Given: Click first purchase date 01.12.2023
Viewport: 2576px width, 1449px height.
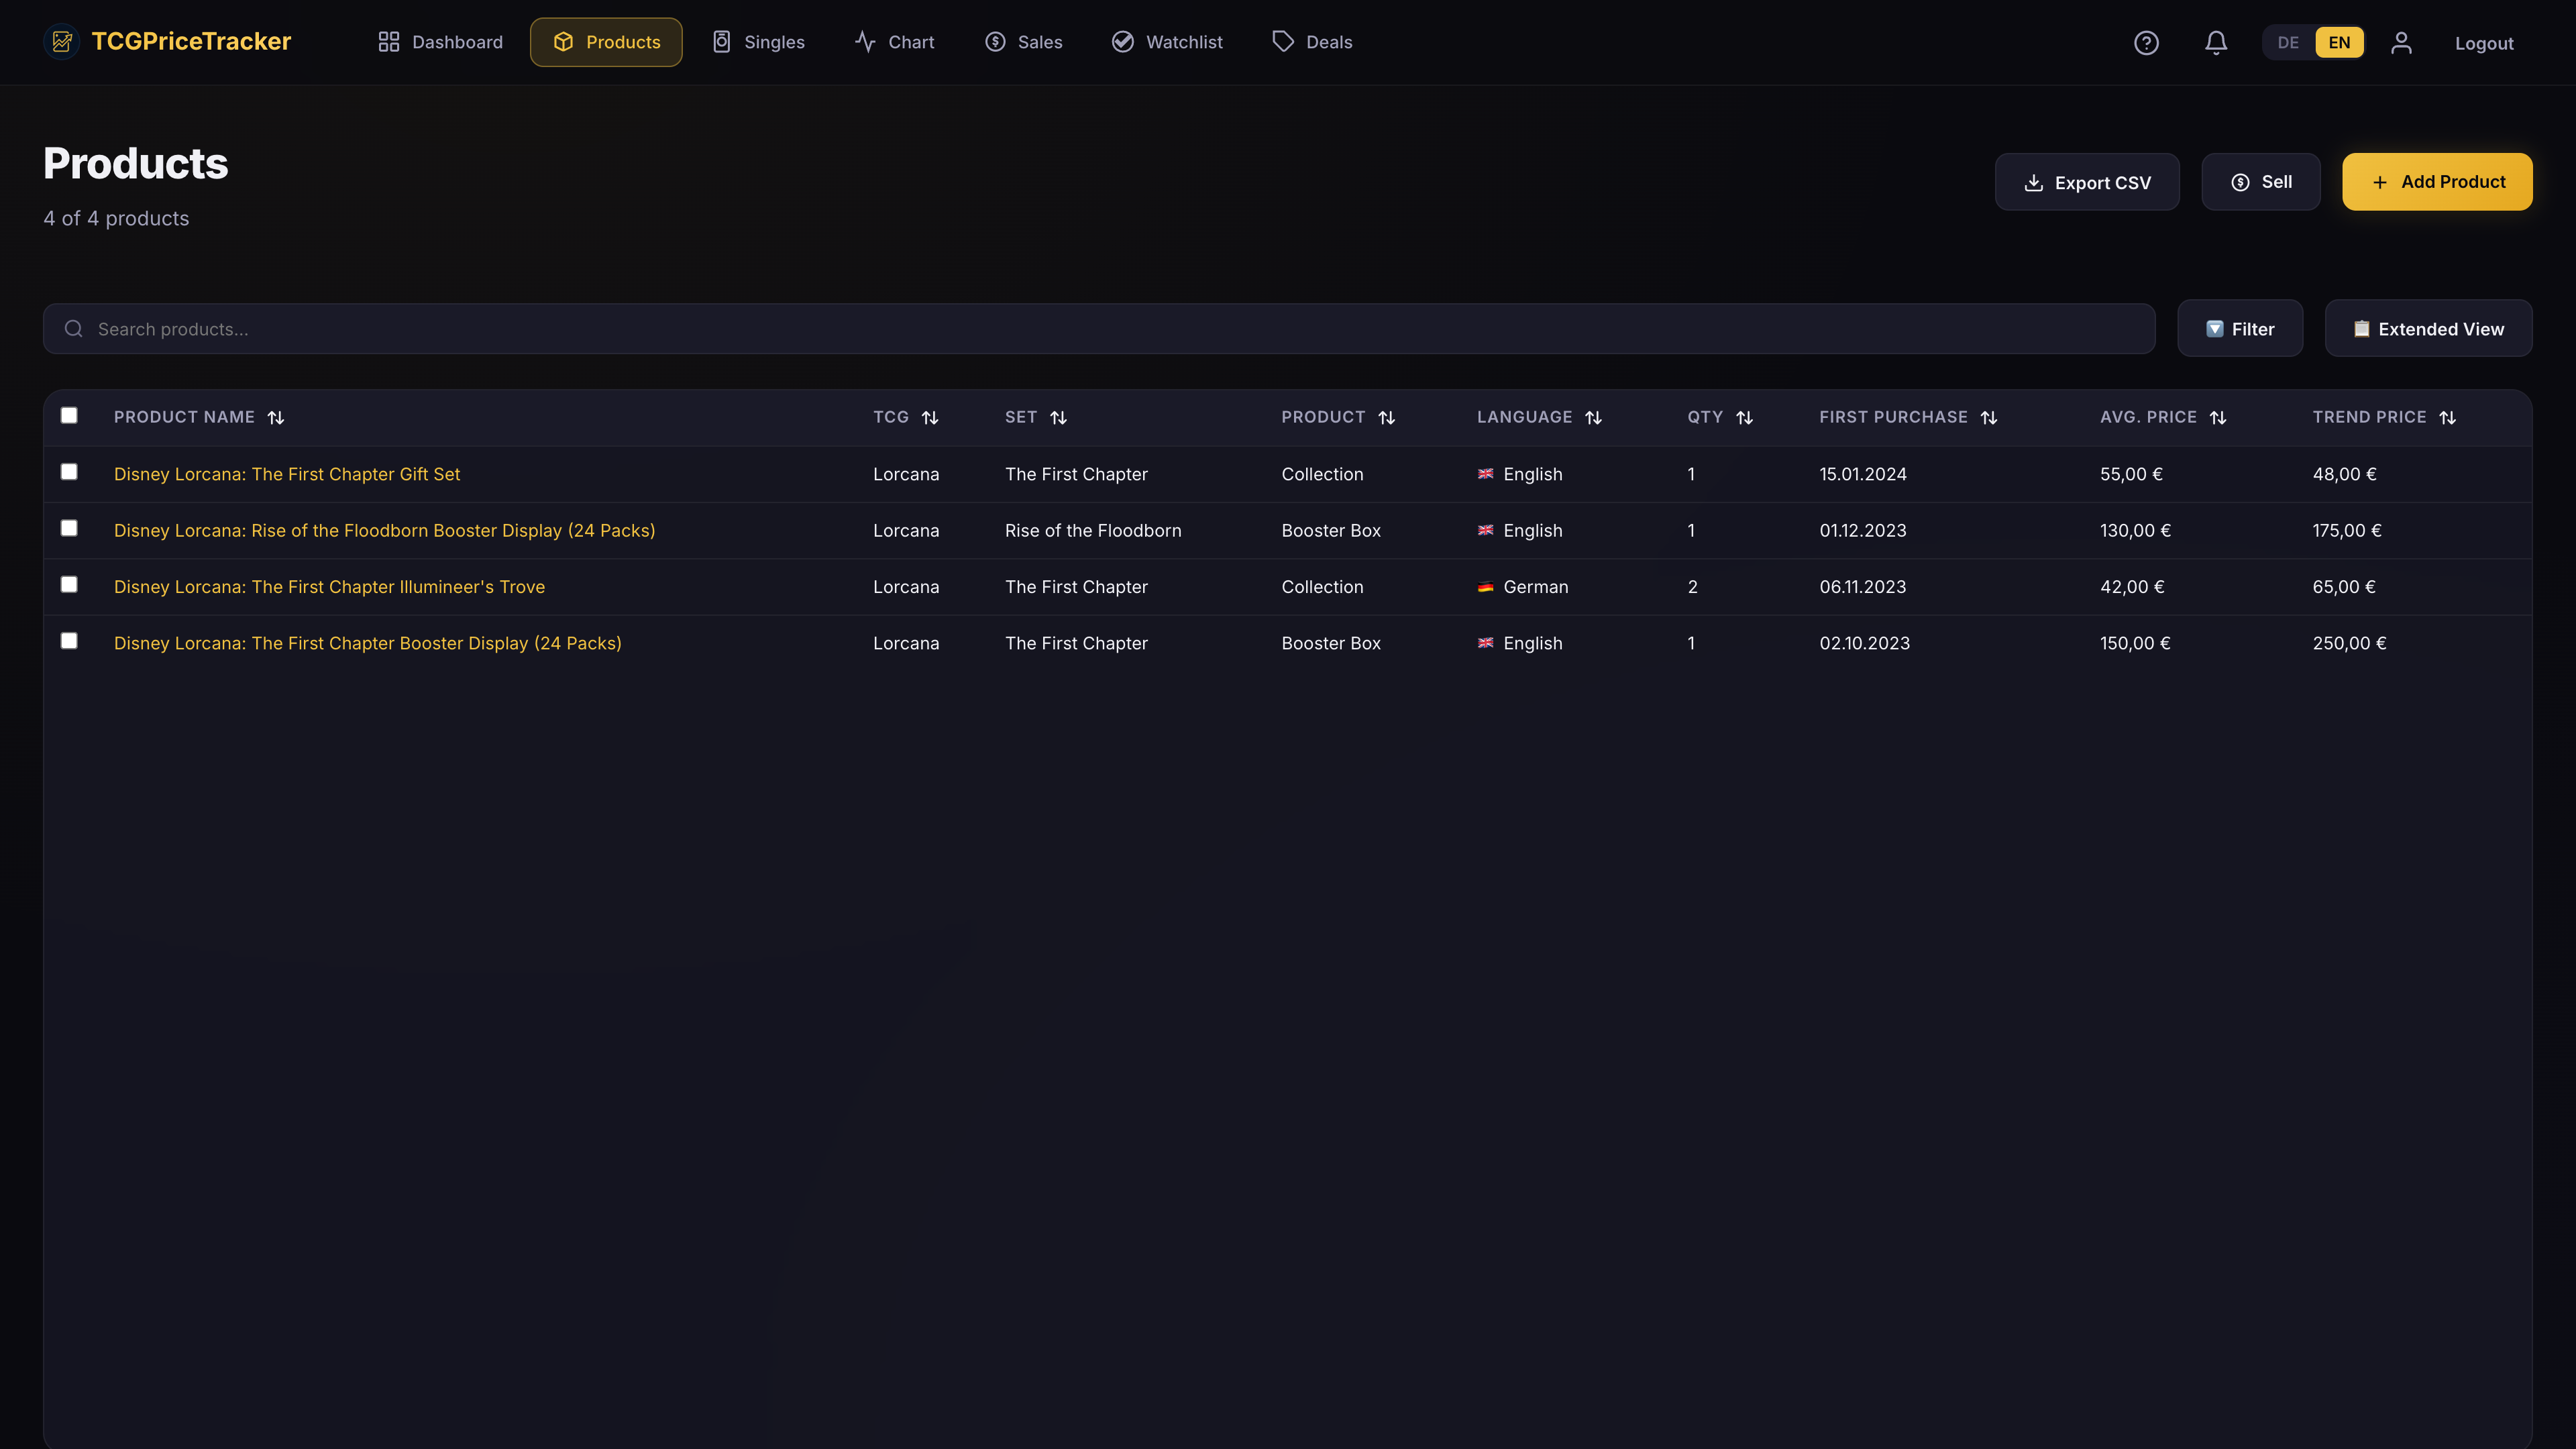Looking at the screenshot, I should coord(1862,530).
